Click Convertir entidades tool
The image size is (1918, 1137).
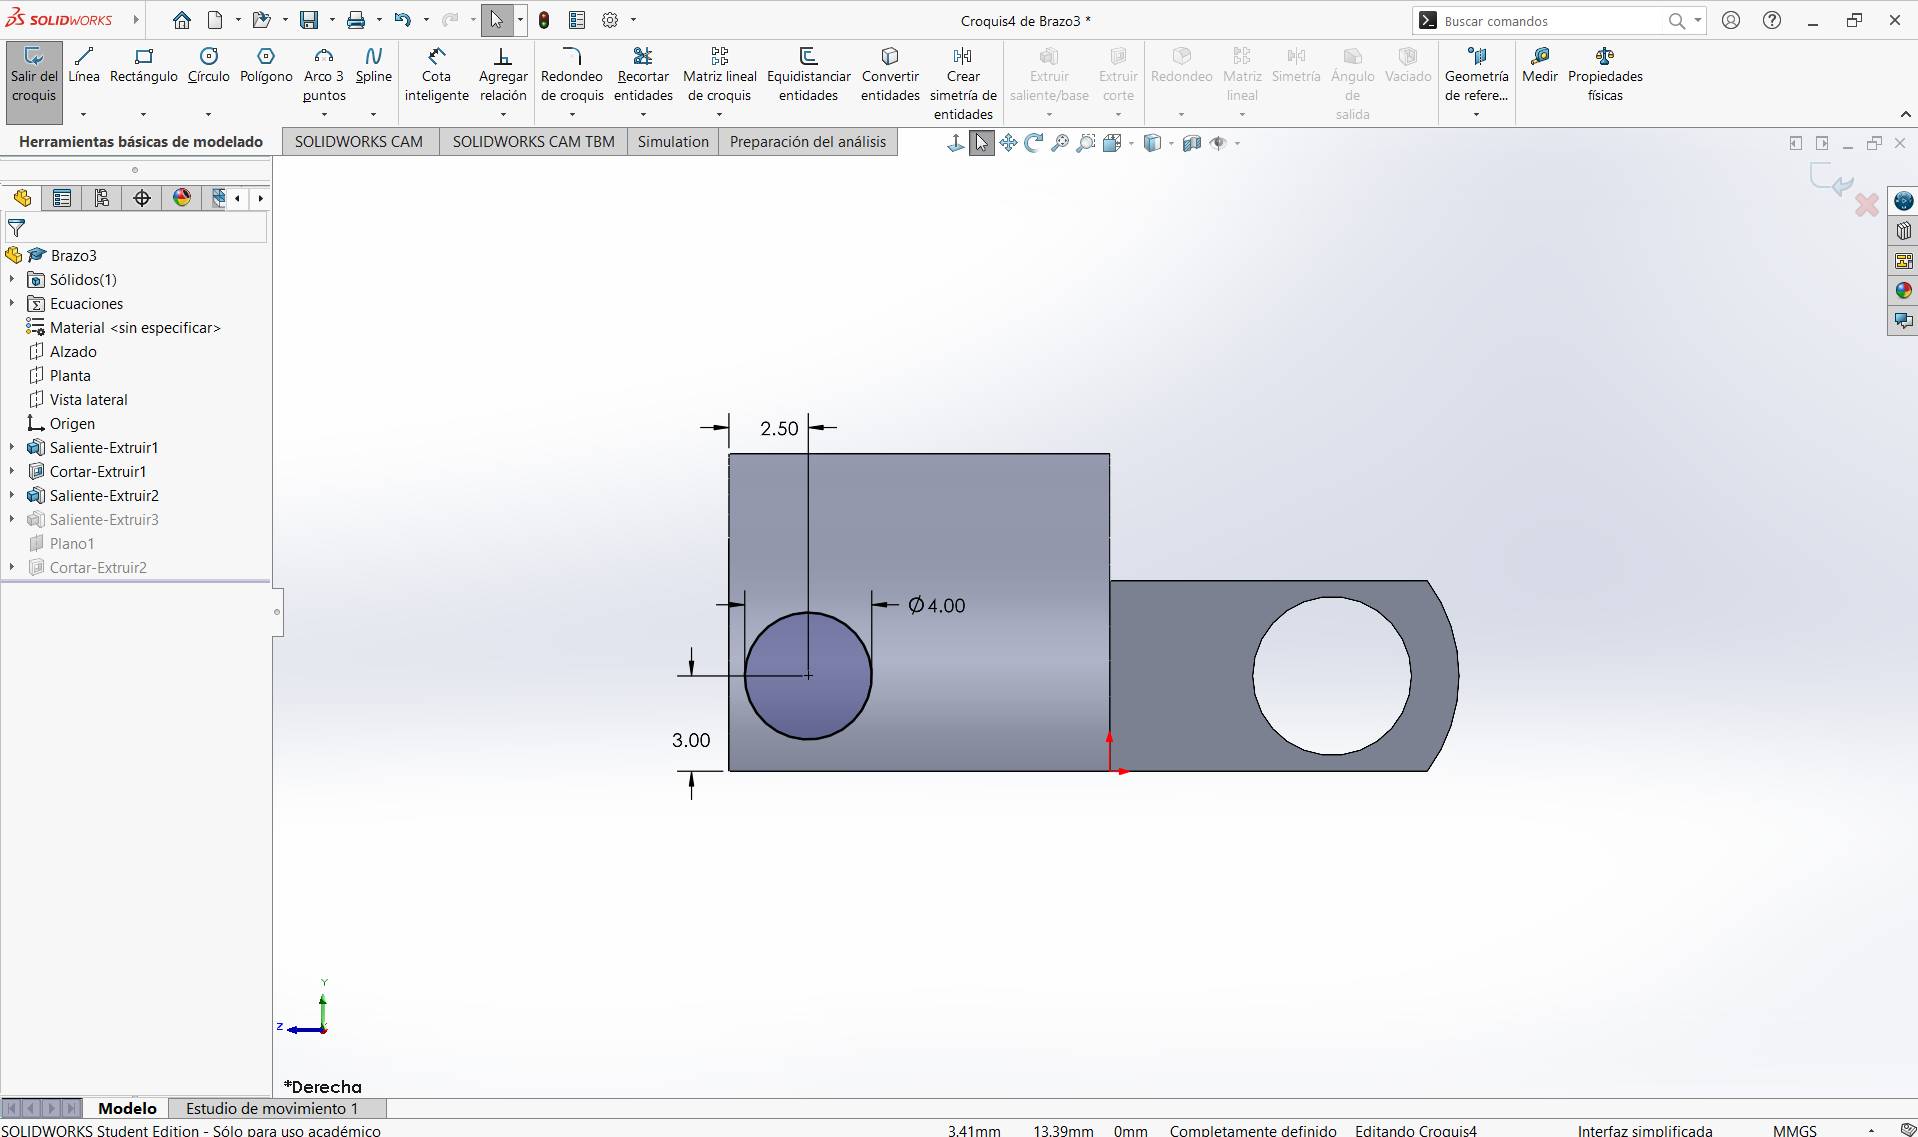[x=890, y=75]
